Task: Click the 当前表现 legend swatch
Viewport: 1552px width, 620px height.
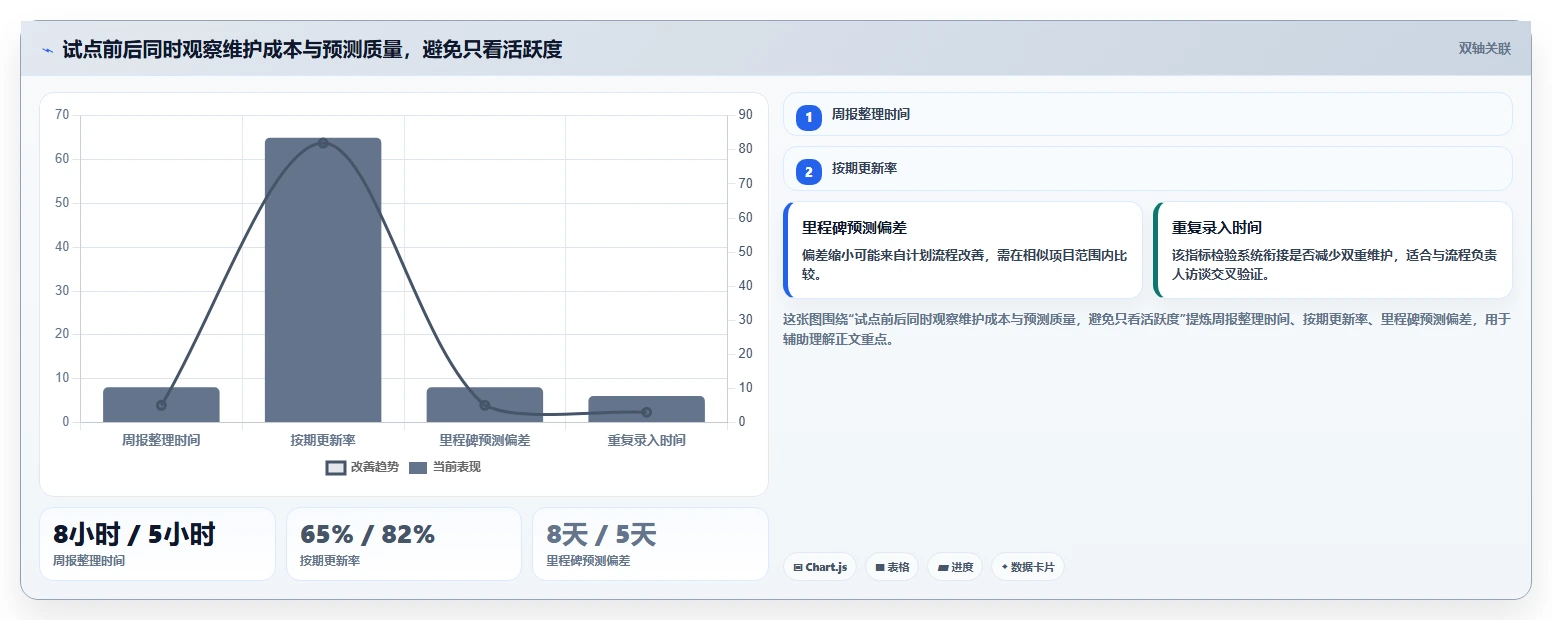Action: pyautogui.click(x=418, y=467)
